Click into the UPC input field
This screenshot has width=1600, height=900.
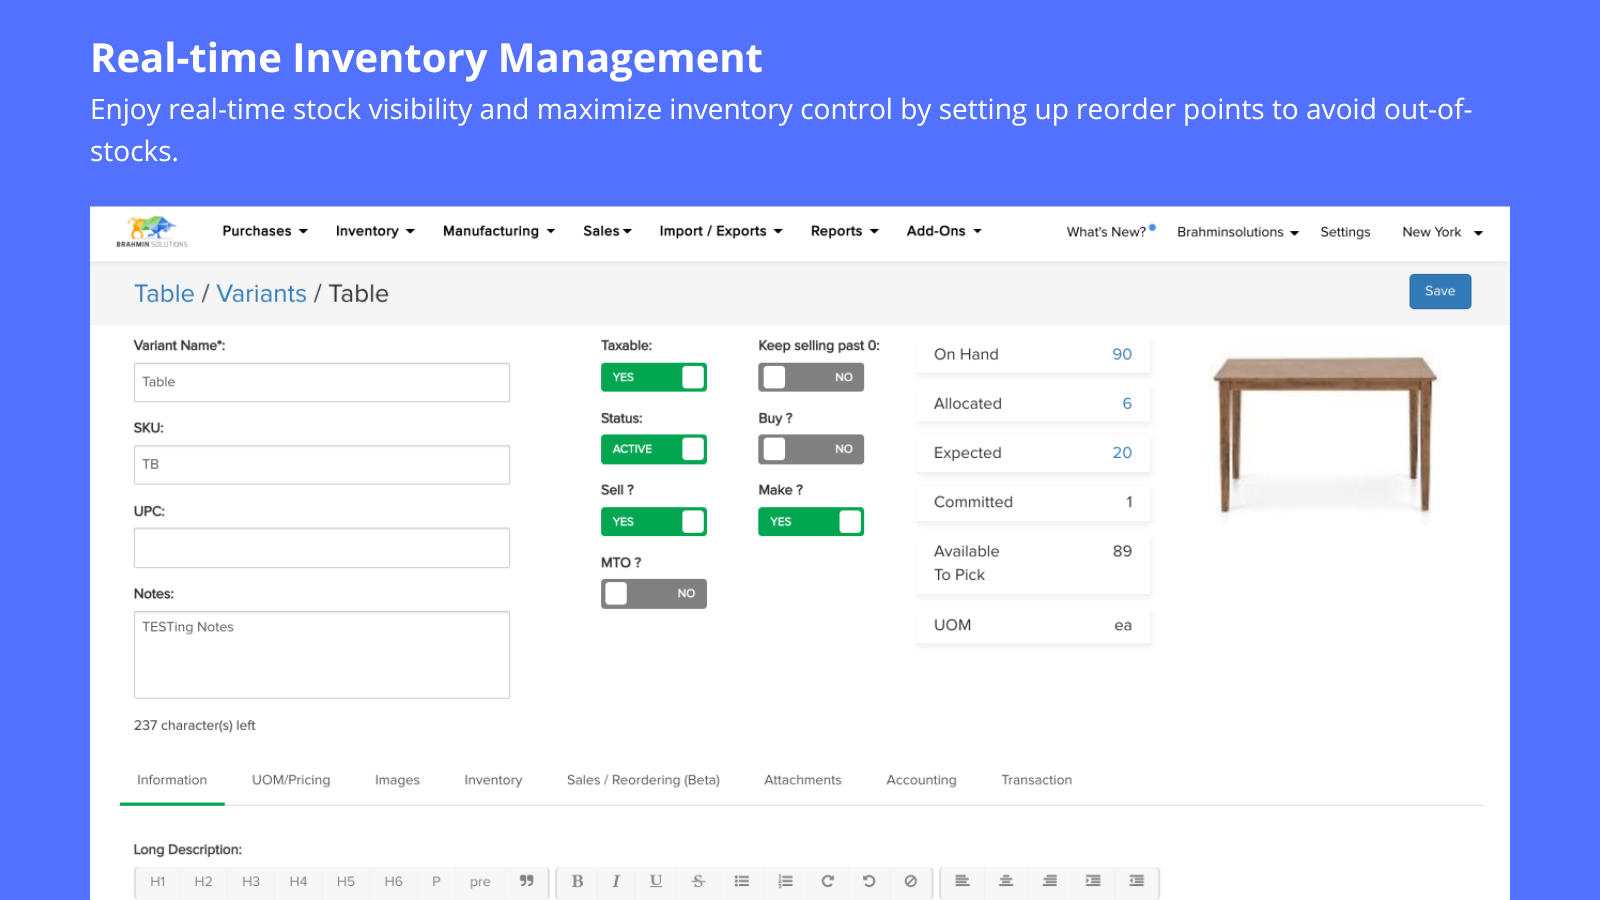[x=322, y=548]
